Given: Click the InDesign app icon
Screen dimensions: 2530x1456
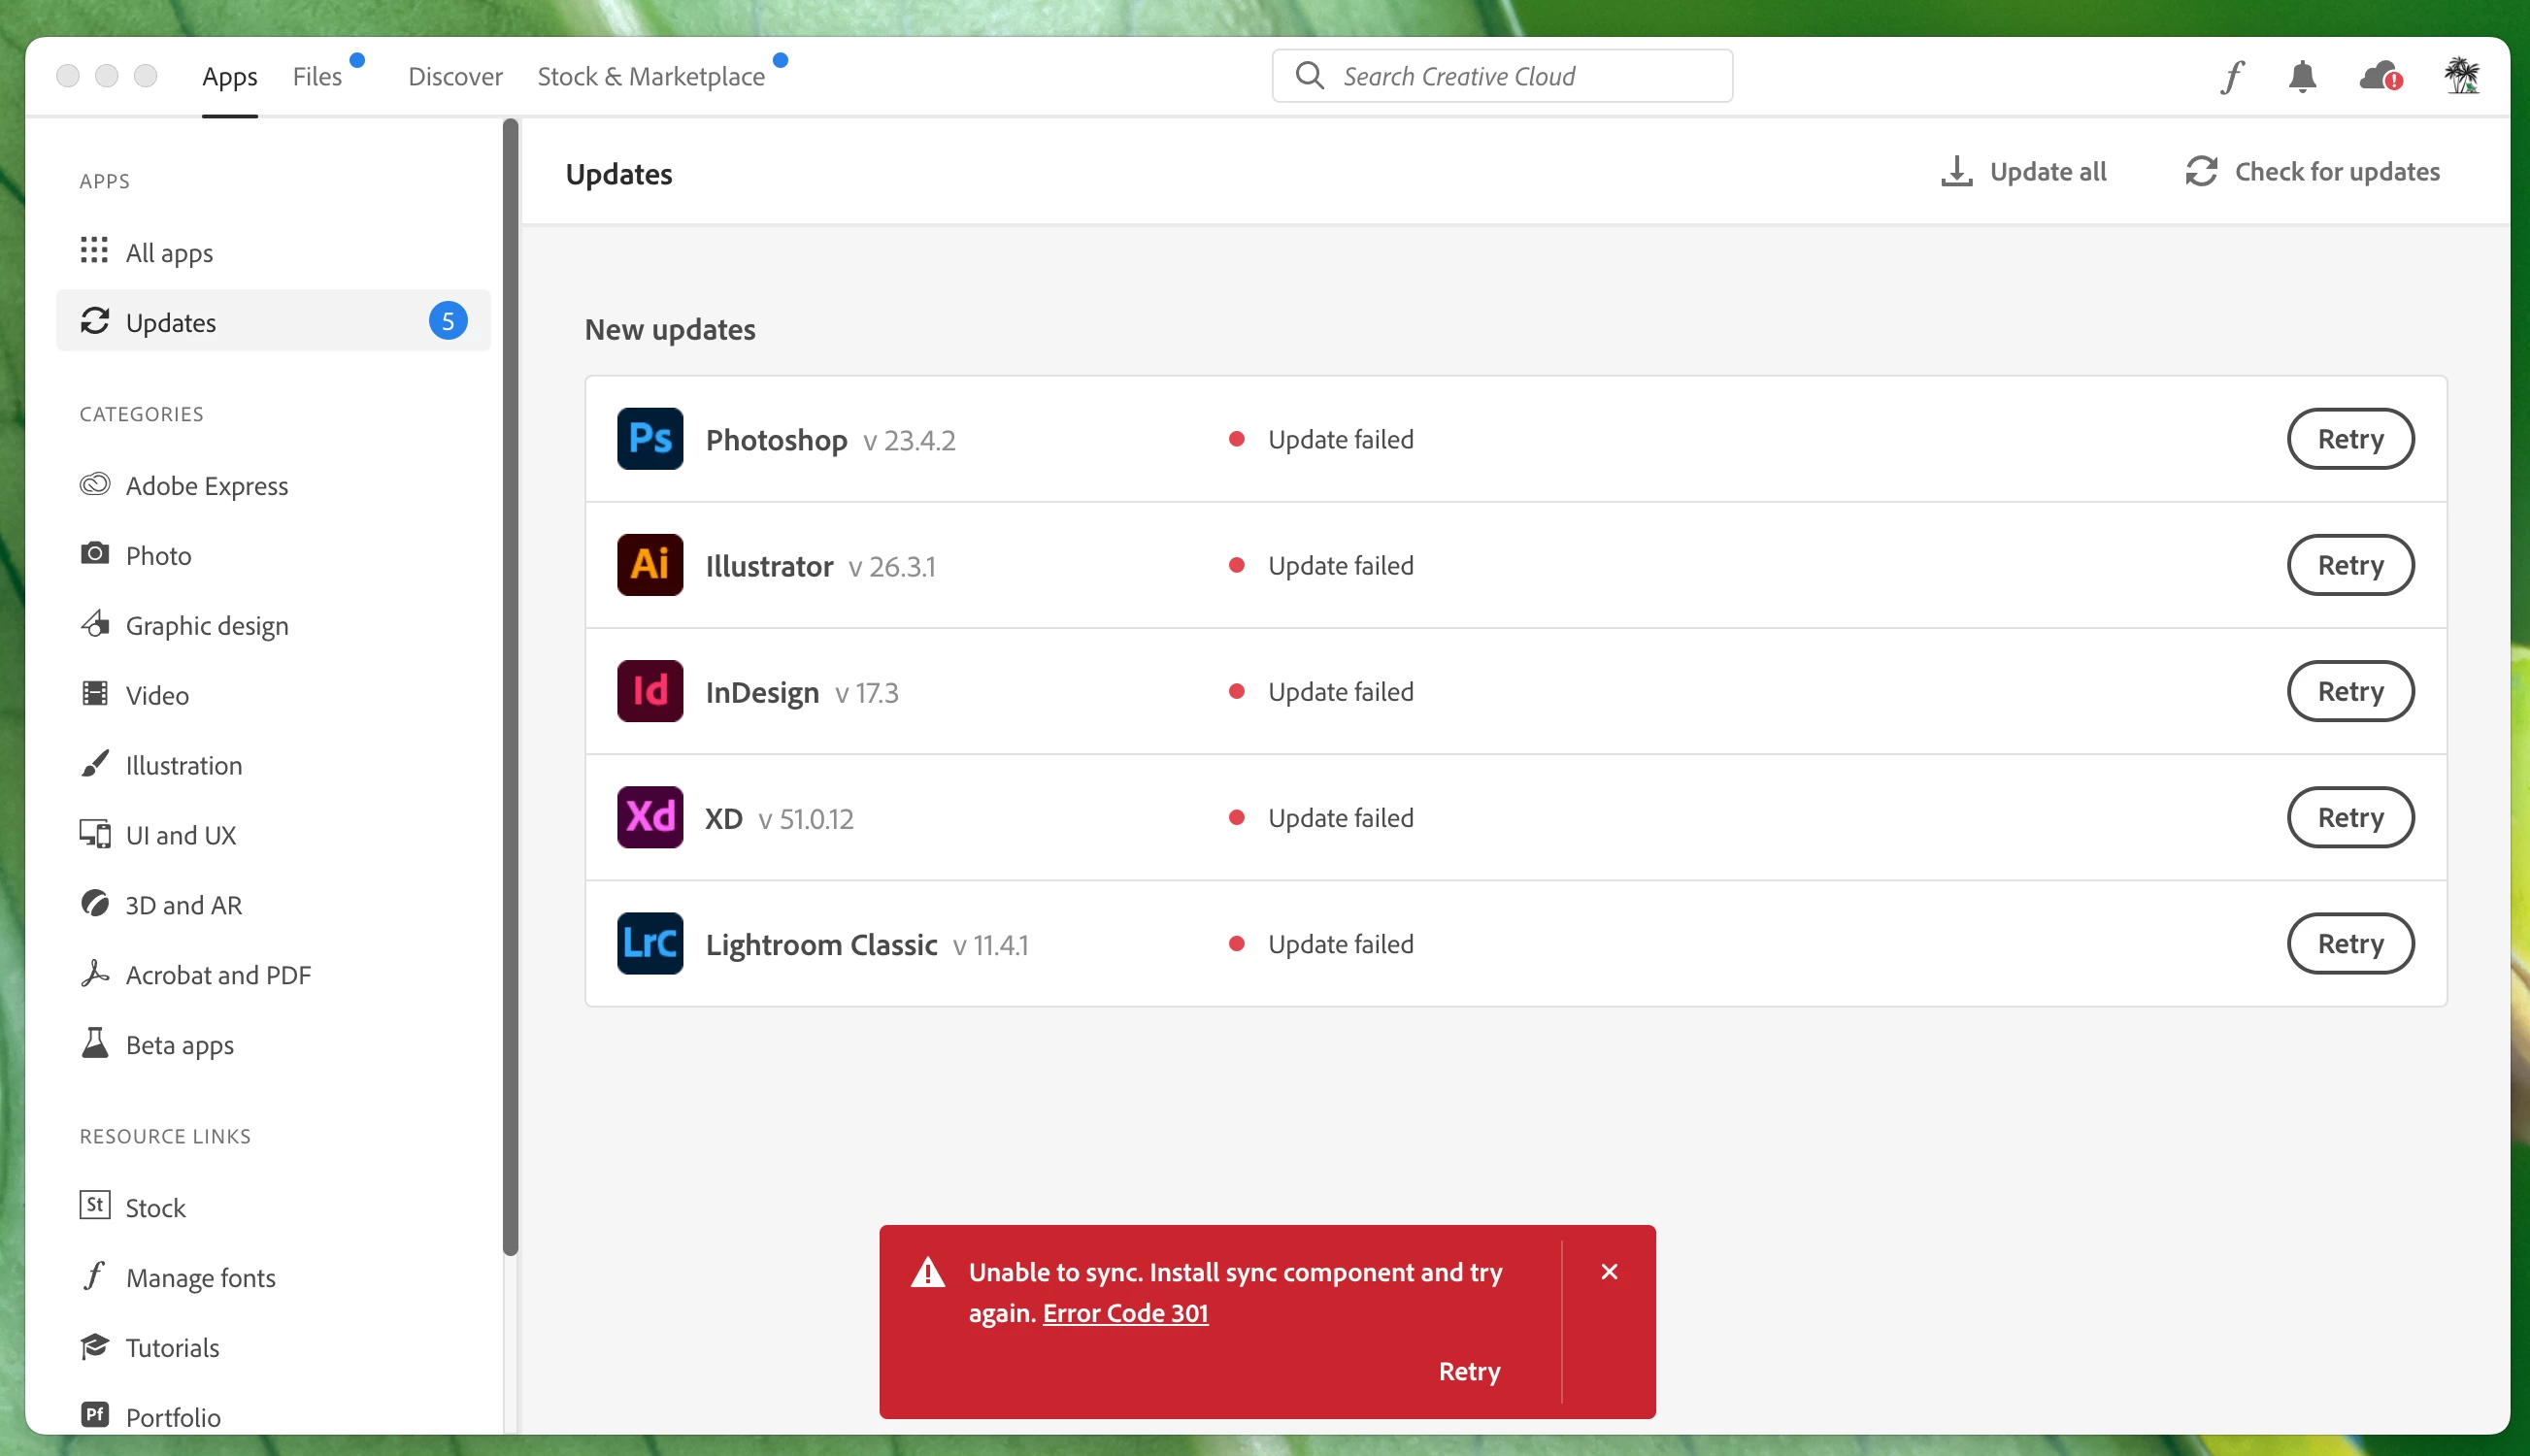Looking at the screenshot, I should pos(650,691).
